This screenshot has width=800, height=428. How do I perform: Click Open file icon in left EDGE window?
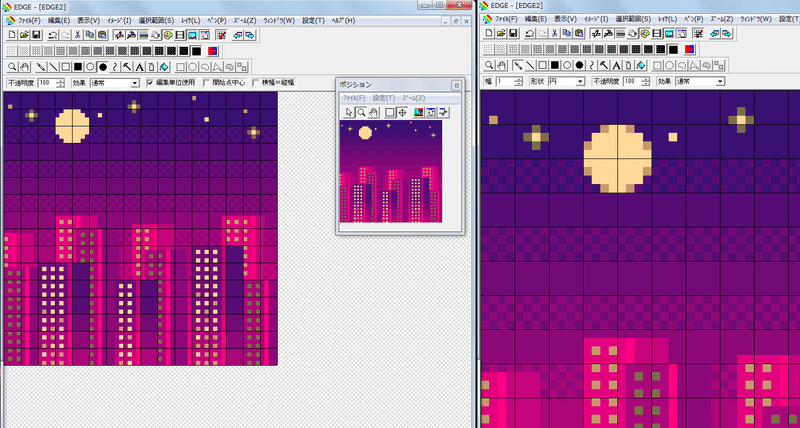coord(24,34)
